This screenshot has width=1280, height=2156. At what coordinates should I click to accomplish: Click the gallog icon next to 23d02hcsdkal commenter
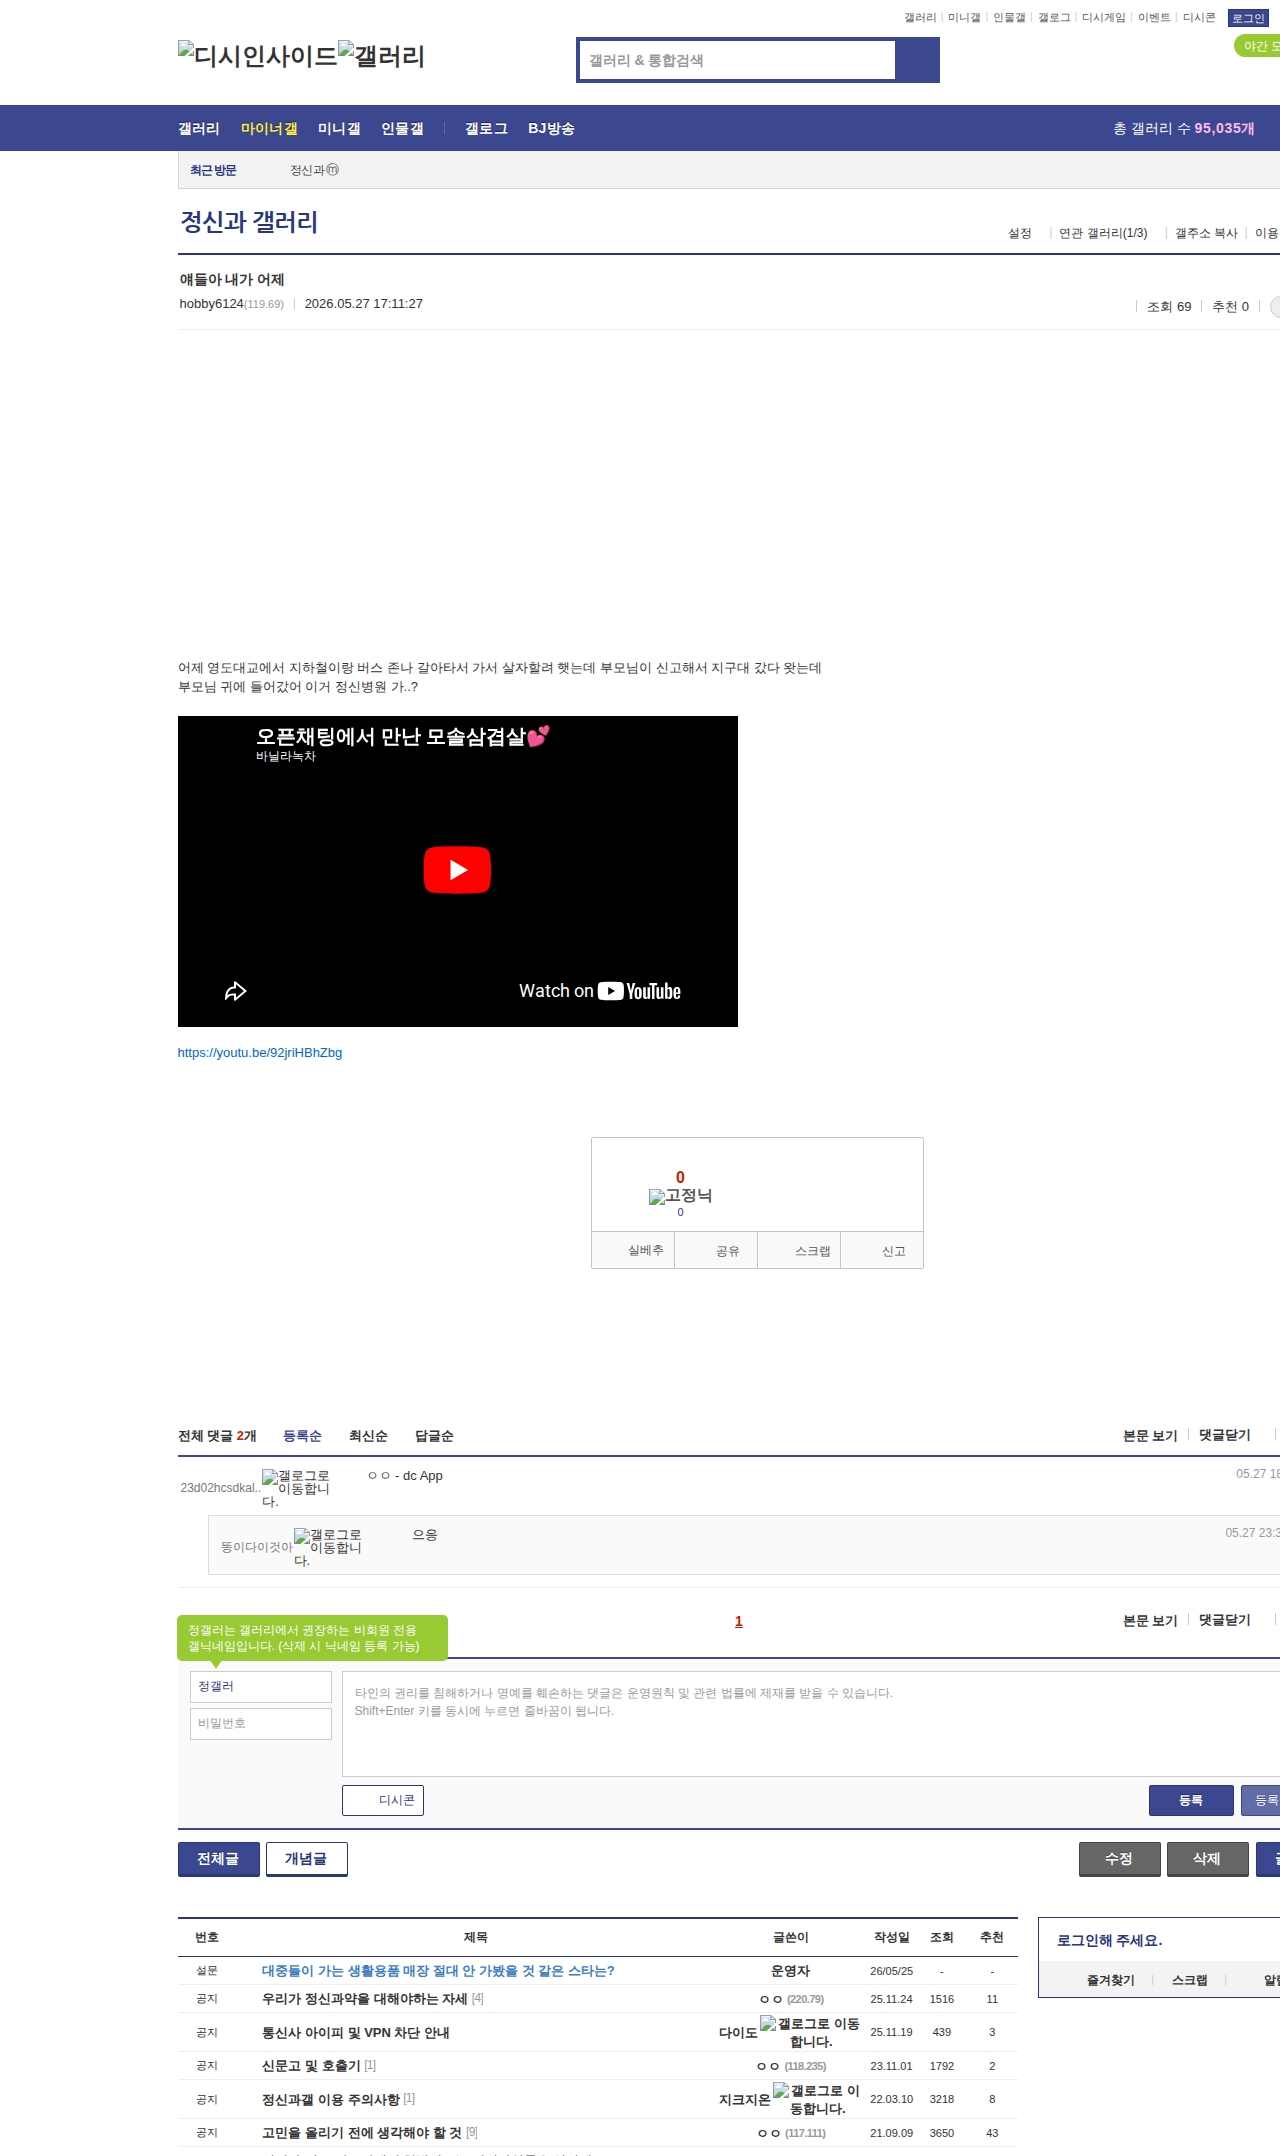[x=296, y=1488]
